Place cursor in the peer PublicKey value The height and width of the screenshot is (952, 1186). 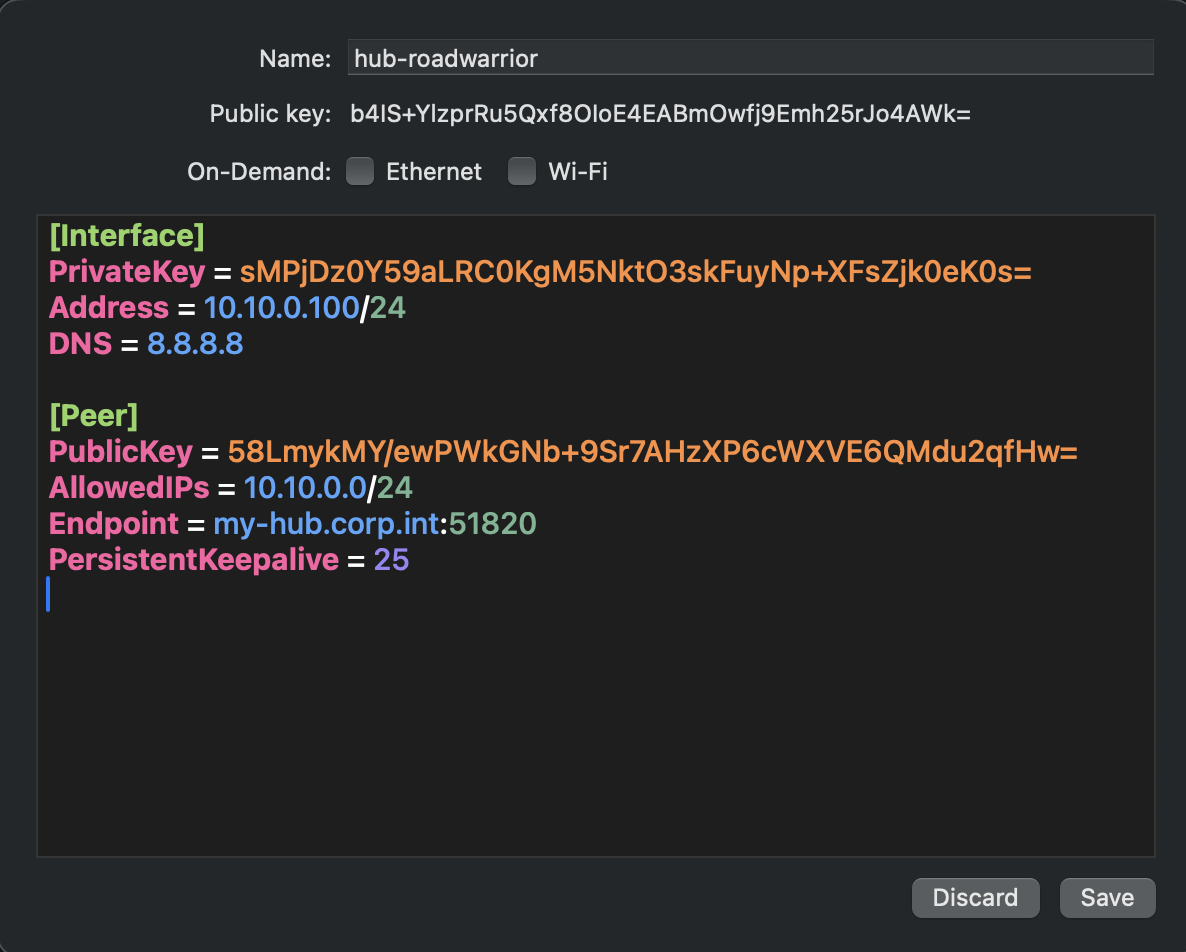coord(653,452)
